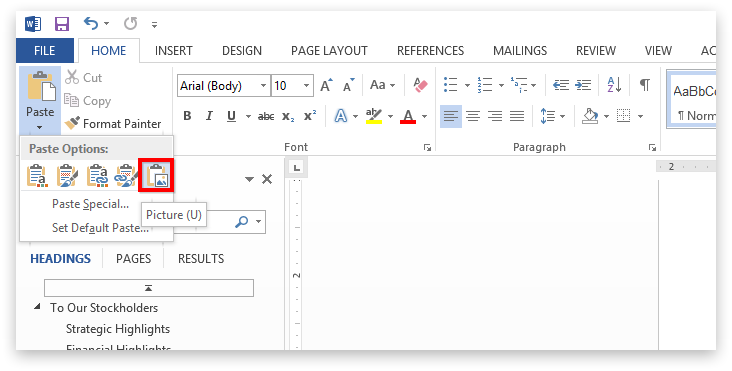This screenshot has width=732, height=371.
Task: Click Shading paint bucket icon
Action: coord(590,116)
